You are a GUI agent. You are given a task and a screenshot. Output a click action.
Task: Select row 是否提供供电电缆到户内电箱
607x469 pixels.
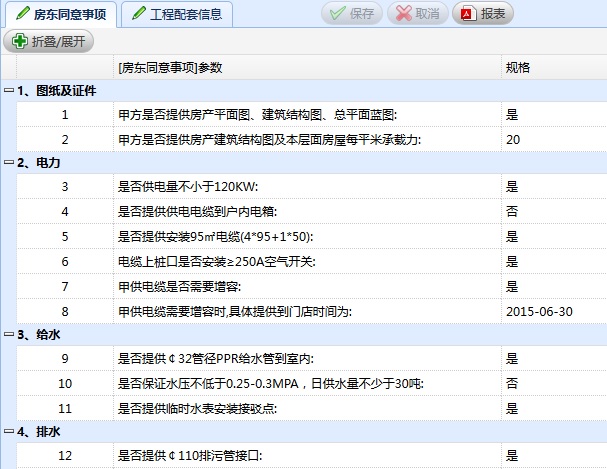tap(312, 211)
